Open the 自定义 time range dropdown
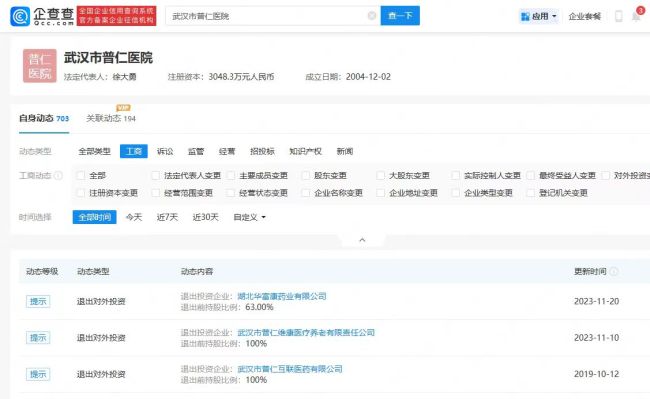This screenshot has width=650, height=399. tap(249, 217)
